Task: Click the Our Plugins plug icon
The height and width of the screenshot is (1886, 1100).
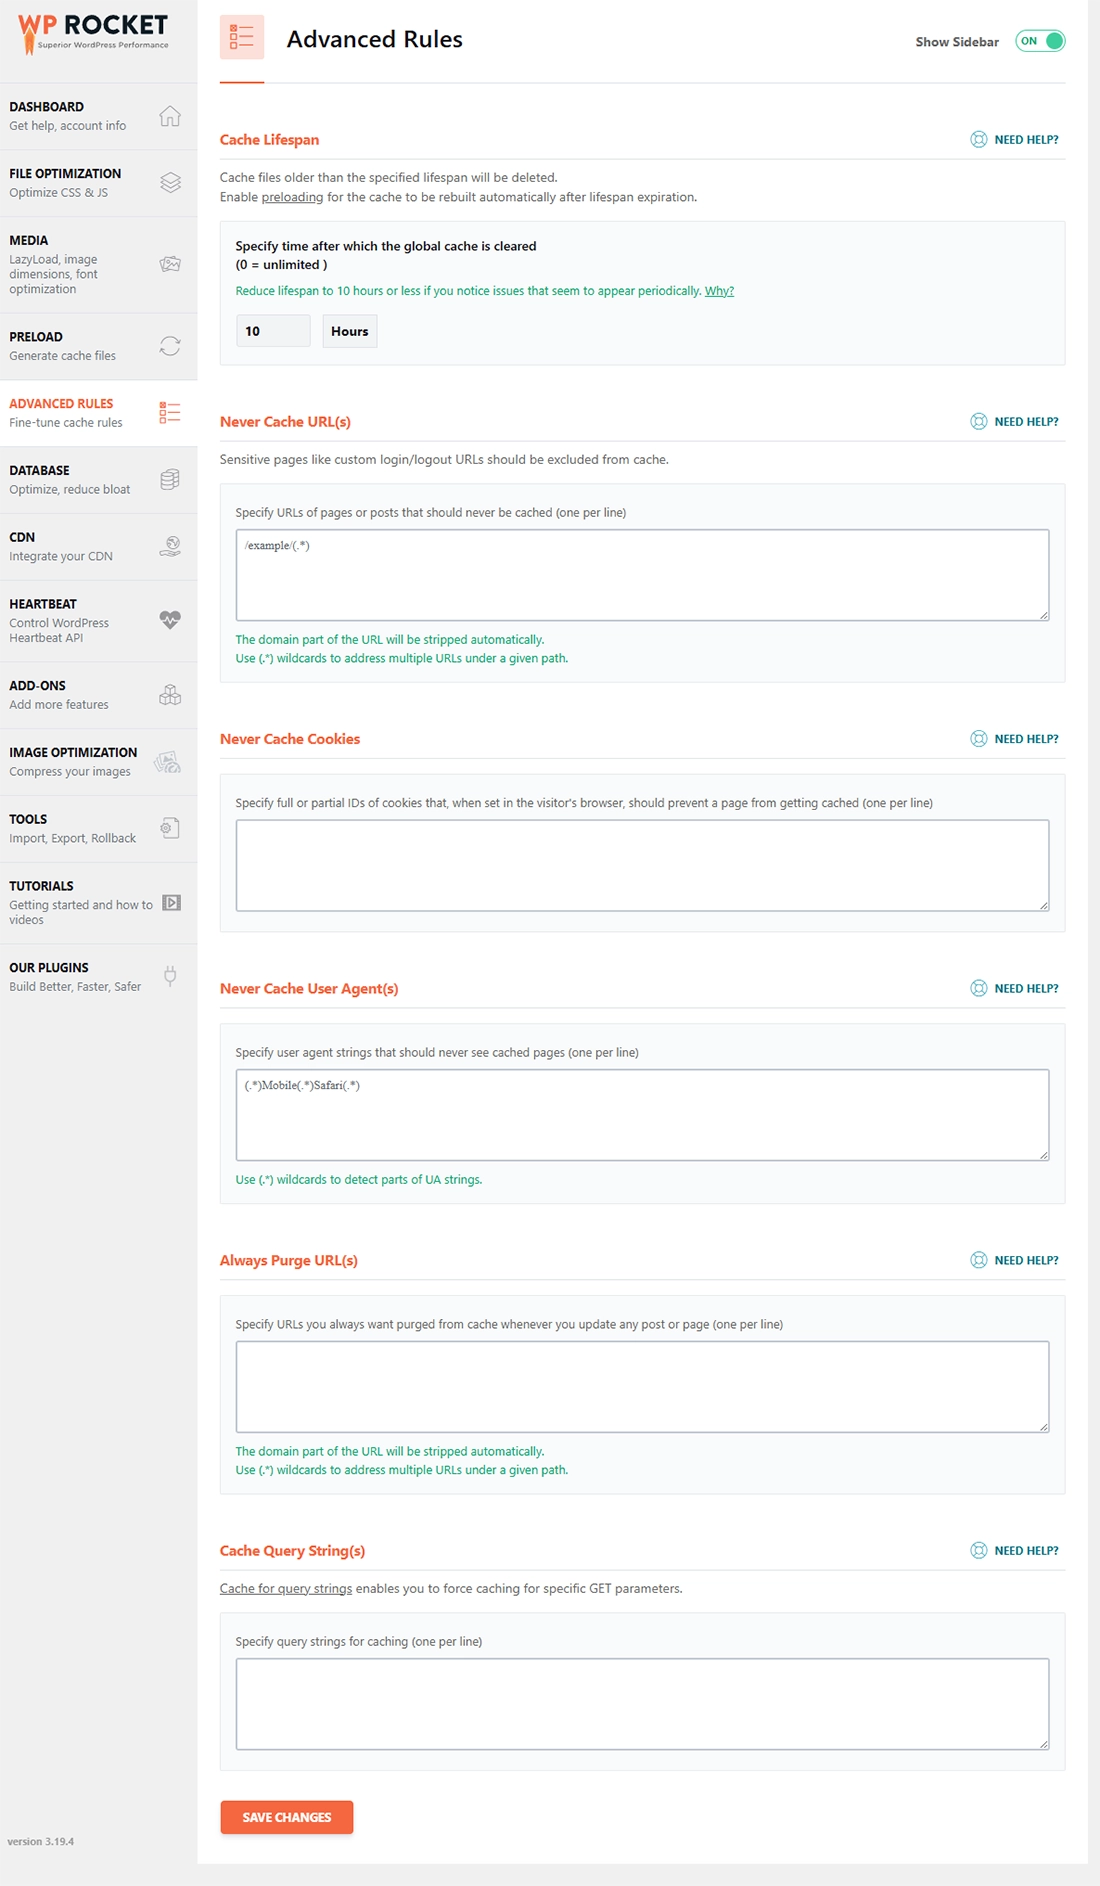Action: pos(170,976)
